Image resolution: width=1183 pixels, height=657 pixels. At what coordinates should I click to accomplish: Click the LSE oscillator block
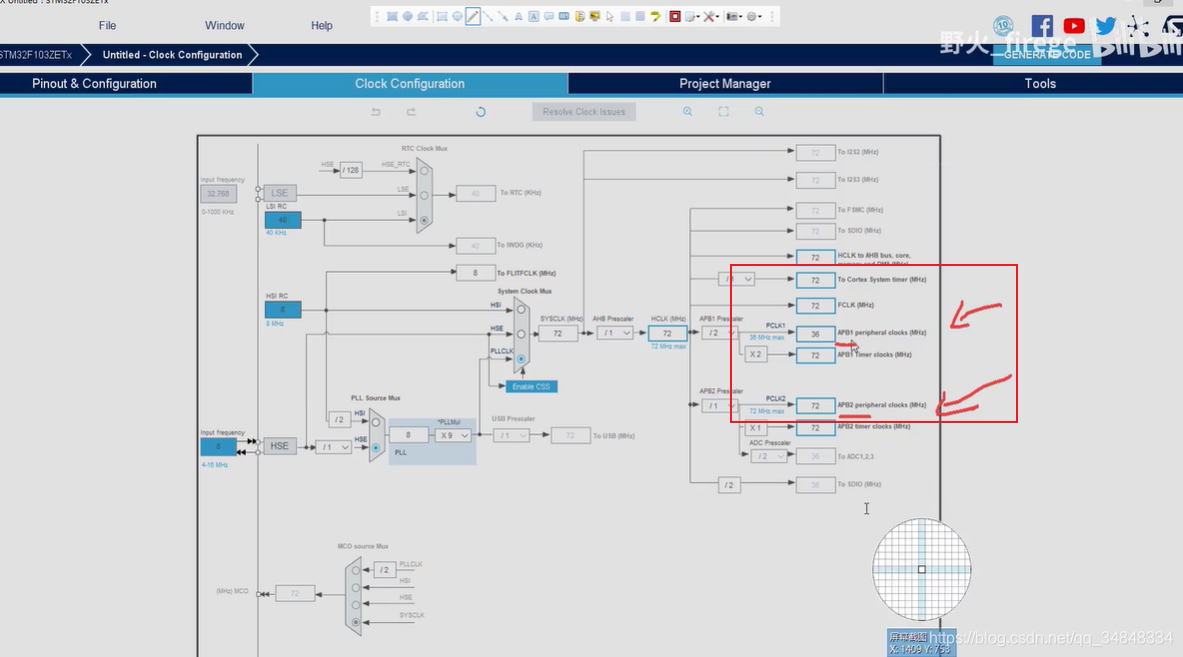[x=279, y=193]
